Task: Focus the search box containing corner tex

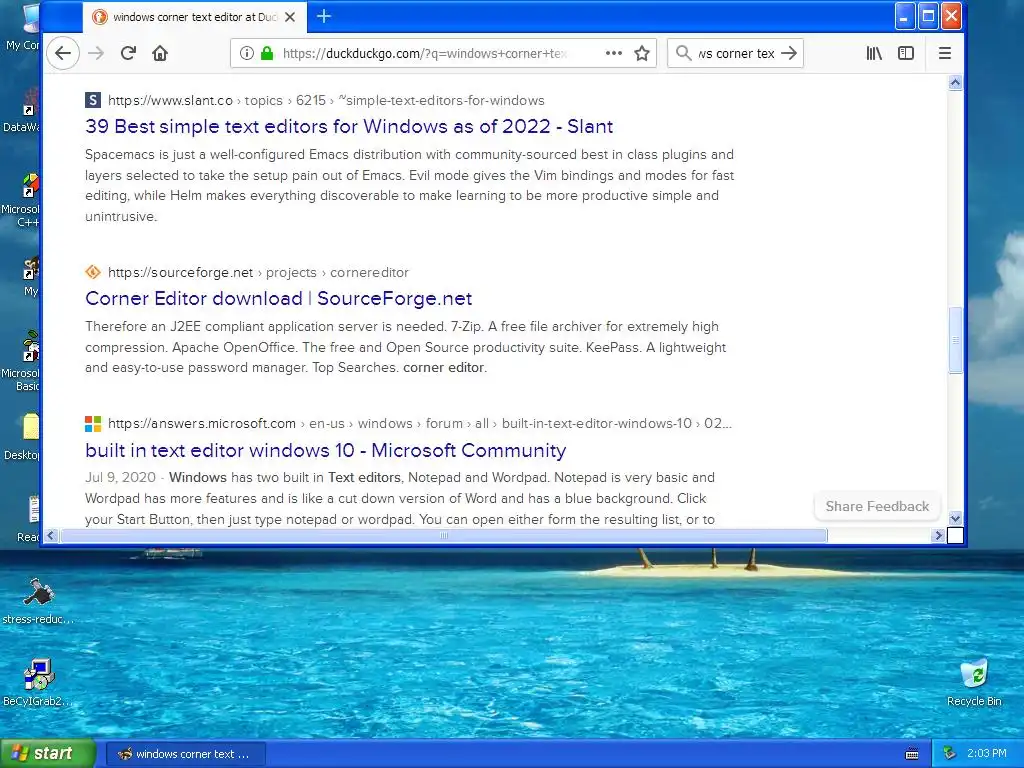Action: point(735,54)
